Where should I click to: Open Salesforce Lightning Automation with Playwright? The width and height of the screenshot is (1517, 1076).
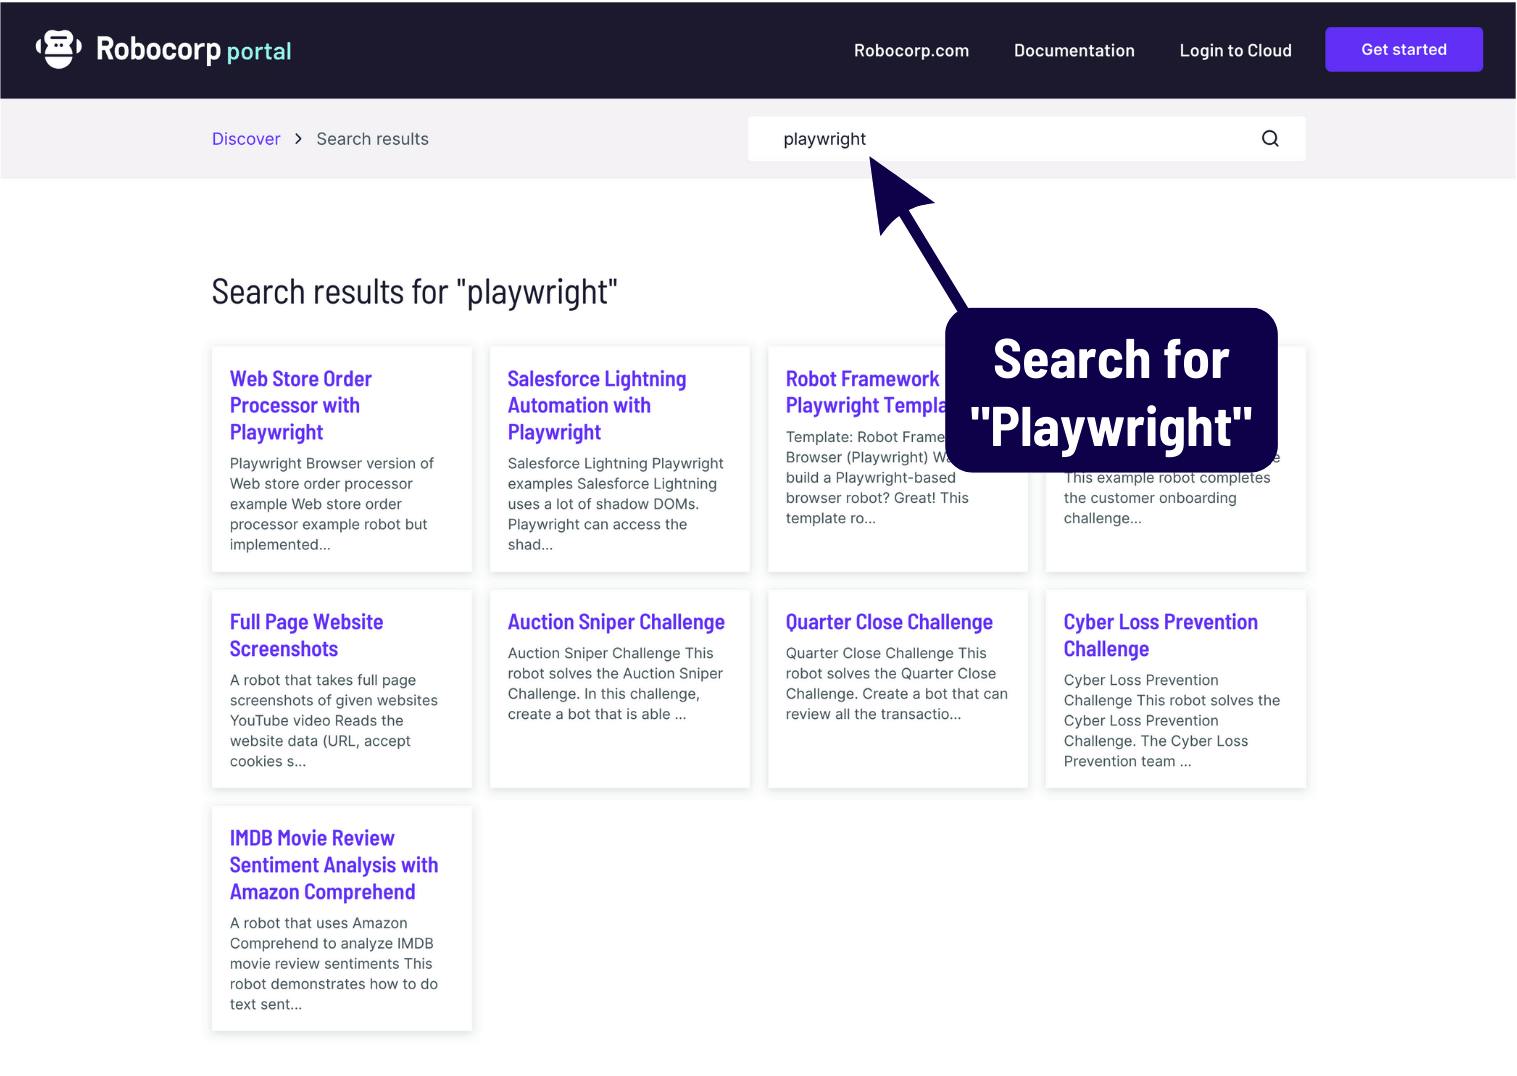tap(596, 405)
